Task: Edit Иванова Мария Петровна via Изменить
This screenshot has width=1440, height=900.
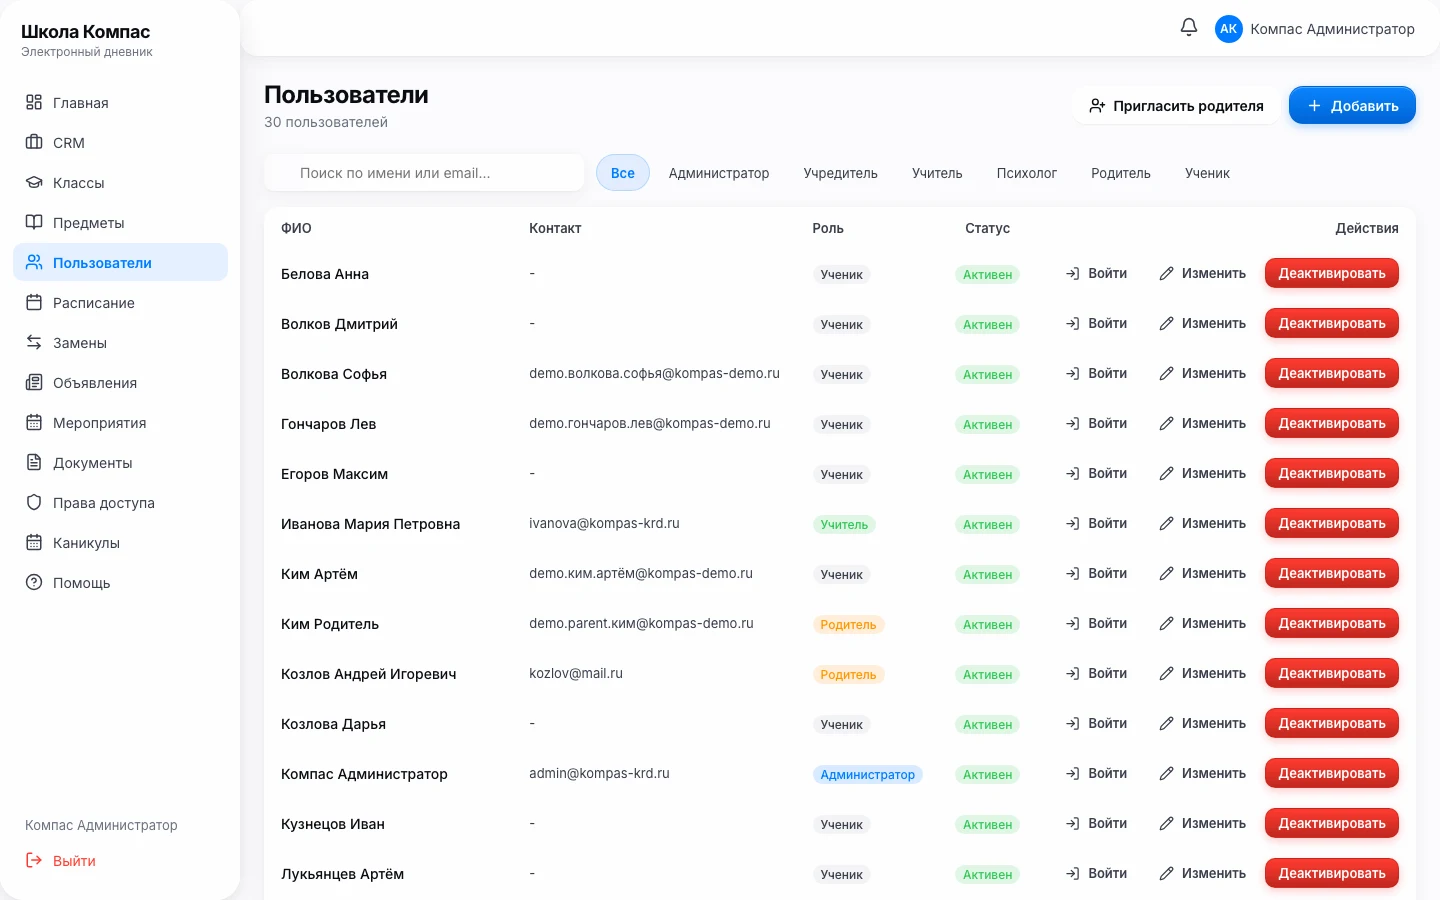Action: click(x=1202, y=523)
